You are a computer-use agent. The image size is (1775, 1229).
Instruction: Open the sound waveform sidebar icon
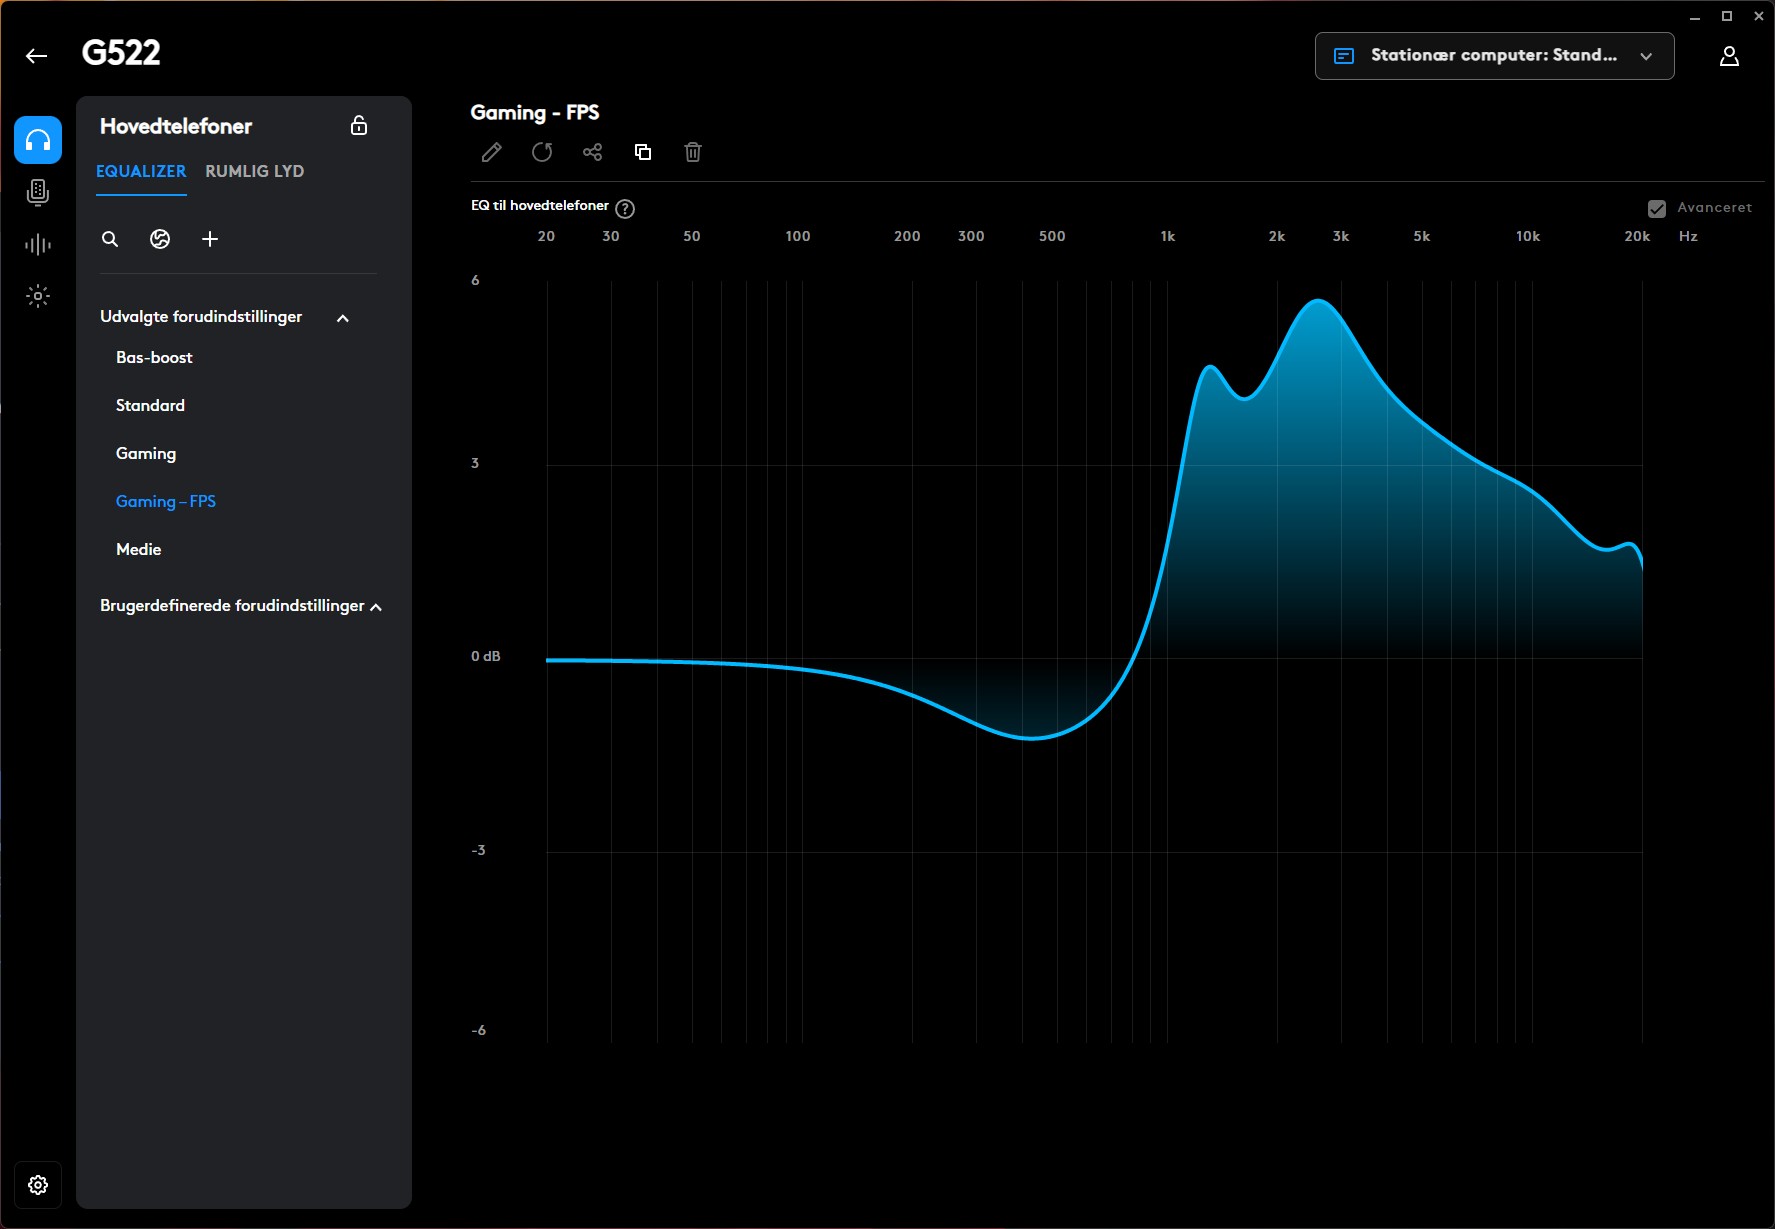pos(38,244)
